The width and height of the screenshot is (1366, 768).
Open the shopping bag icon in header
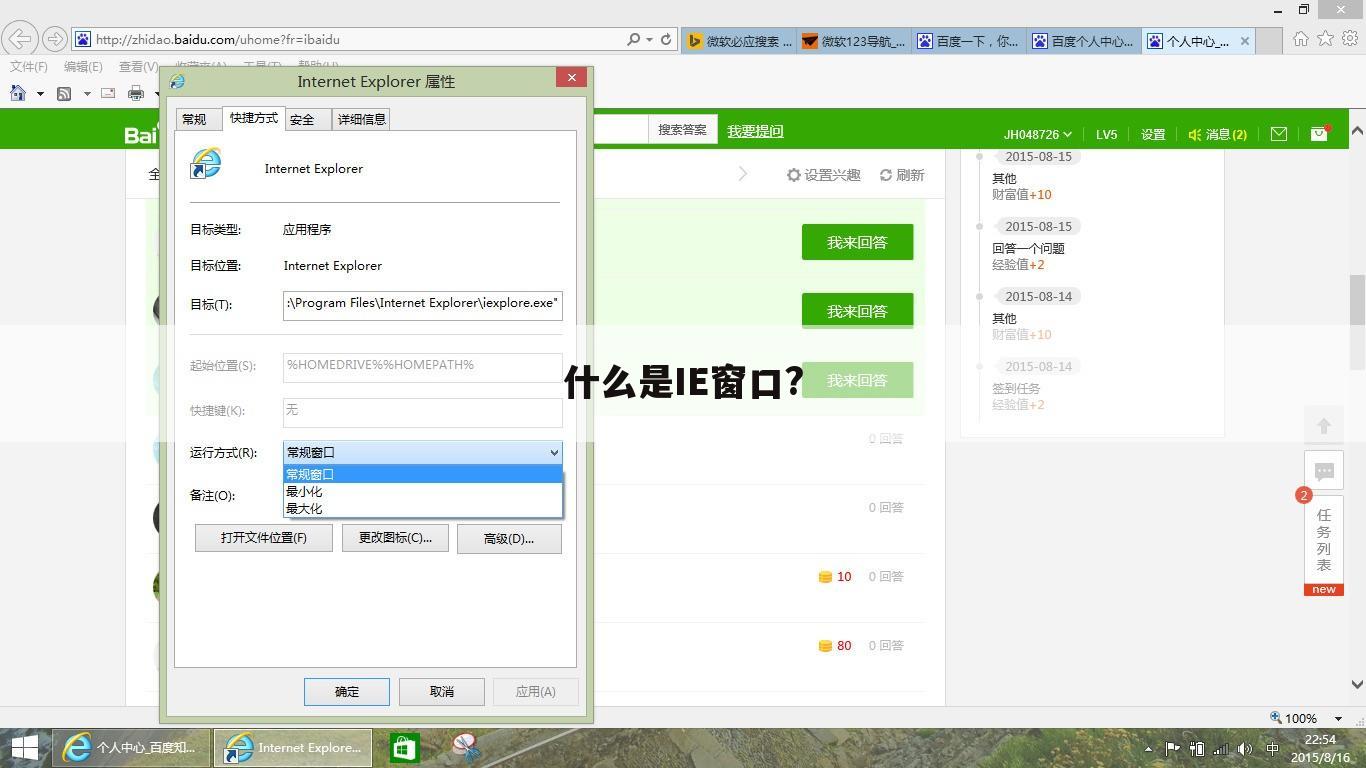(x=1319, y=133)
